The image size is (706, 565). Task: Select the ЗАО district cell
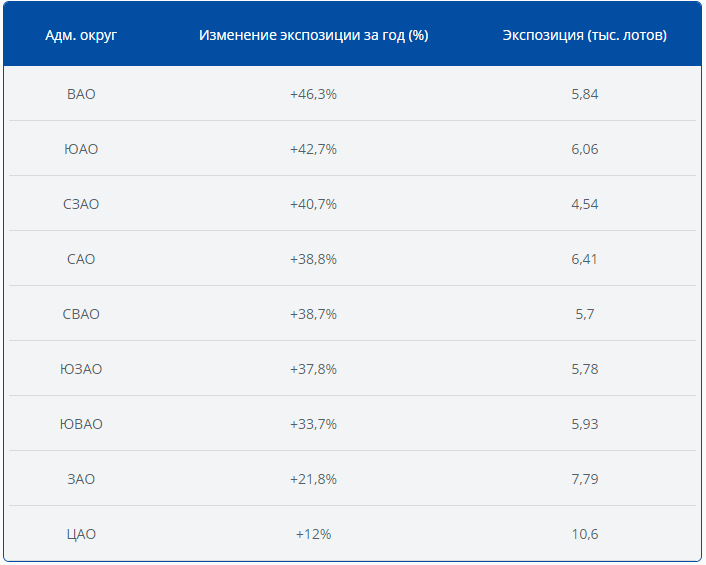(81, 479)
